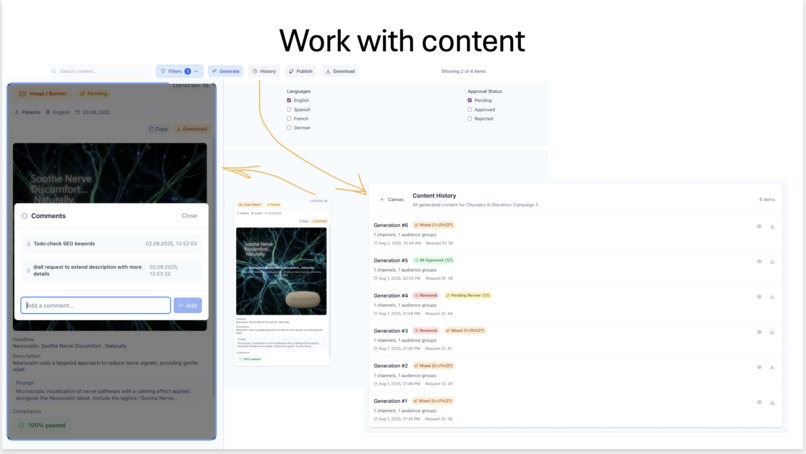Click the Image / Banner tag on large card
Screen dimensions: 806x454
coord(43,94)
